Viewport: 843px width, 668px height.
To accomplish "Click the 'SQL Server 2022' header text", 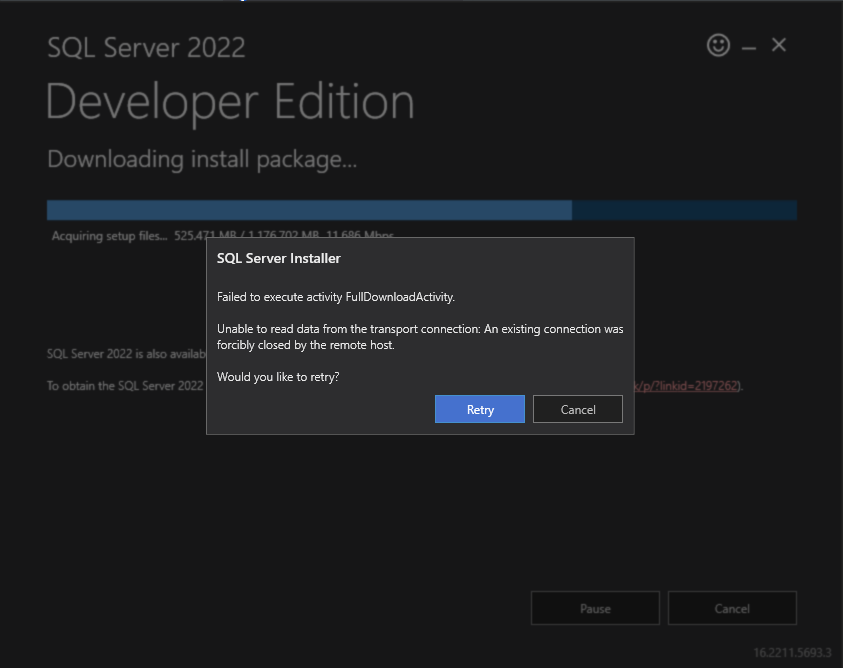I will click(x=146, y=47).
